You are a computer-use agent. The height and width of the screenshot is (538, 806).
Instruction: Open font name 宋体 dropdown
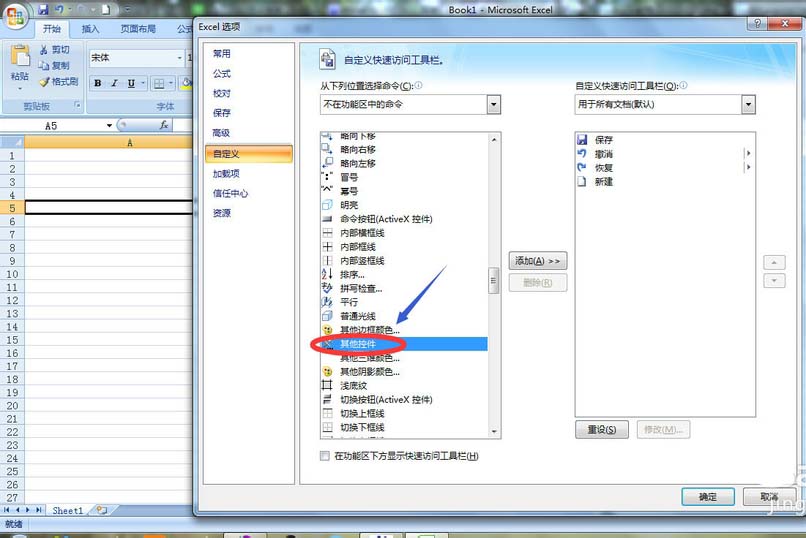[179, 58]
